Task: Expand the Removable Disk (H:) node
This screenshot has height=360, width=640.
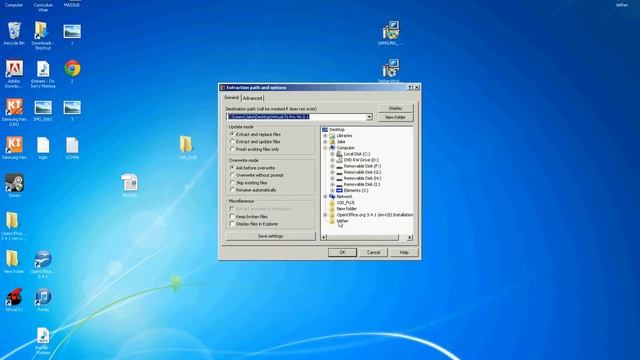Action: pyautogui.click(x=332, y=178)
